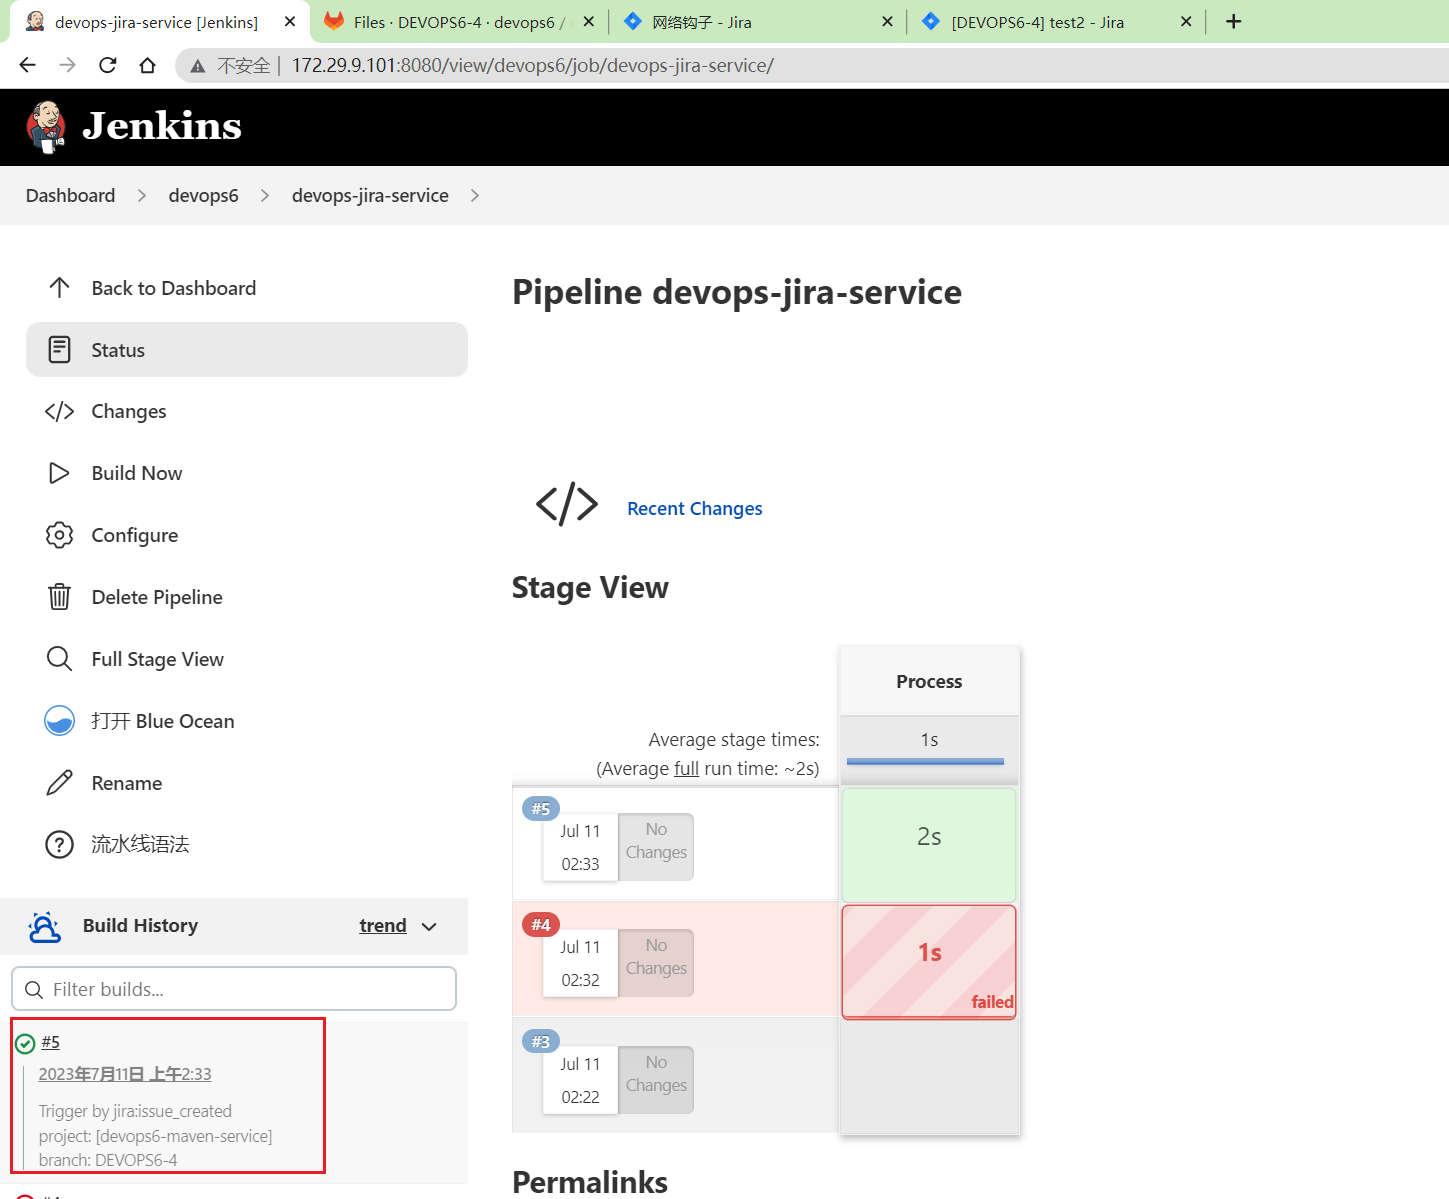
Task: Expand the Build History trend dropdown chevron
Action: (x=430, y=927)
